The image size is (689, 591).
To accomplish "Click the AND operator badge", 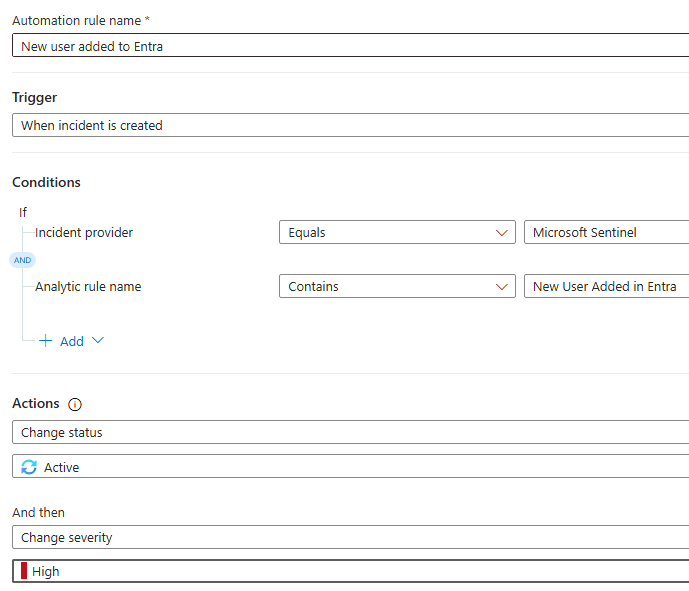I will point(22,260).
